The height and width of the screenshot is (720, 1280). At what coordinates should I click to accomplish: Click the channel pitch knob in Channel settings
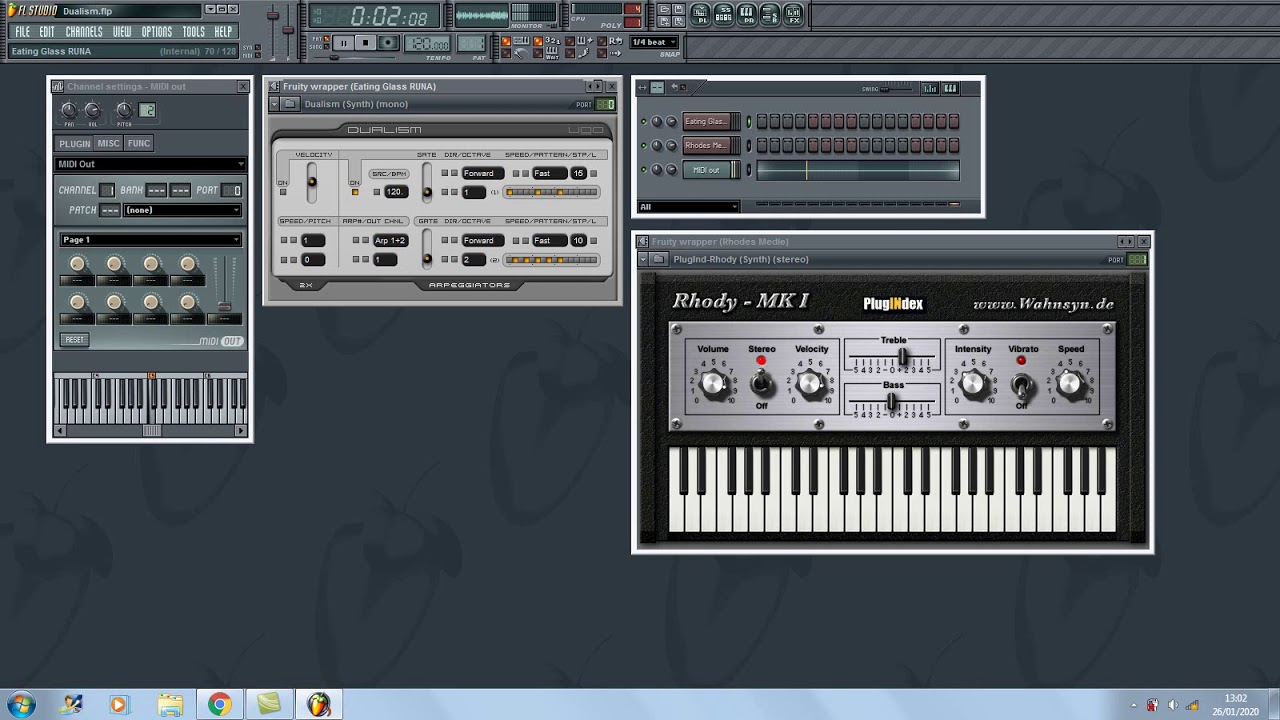[124, 110]
